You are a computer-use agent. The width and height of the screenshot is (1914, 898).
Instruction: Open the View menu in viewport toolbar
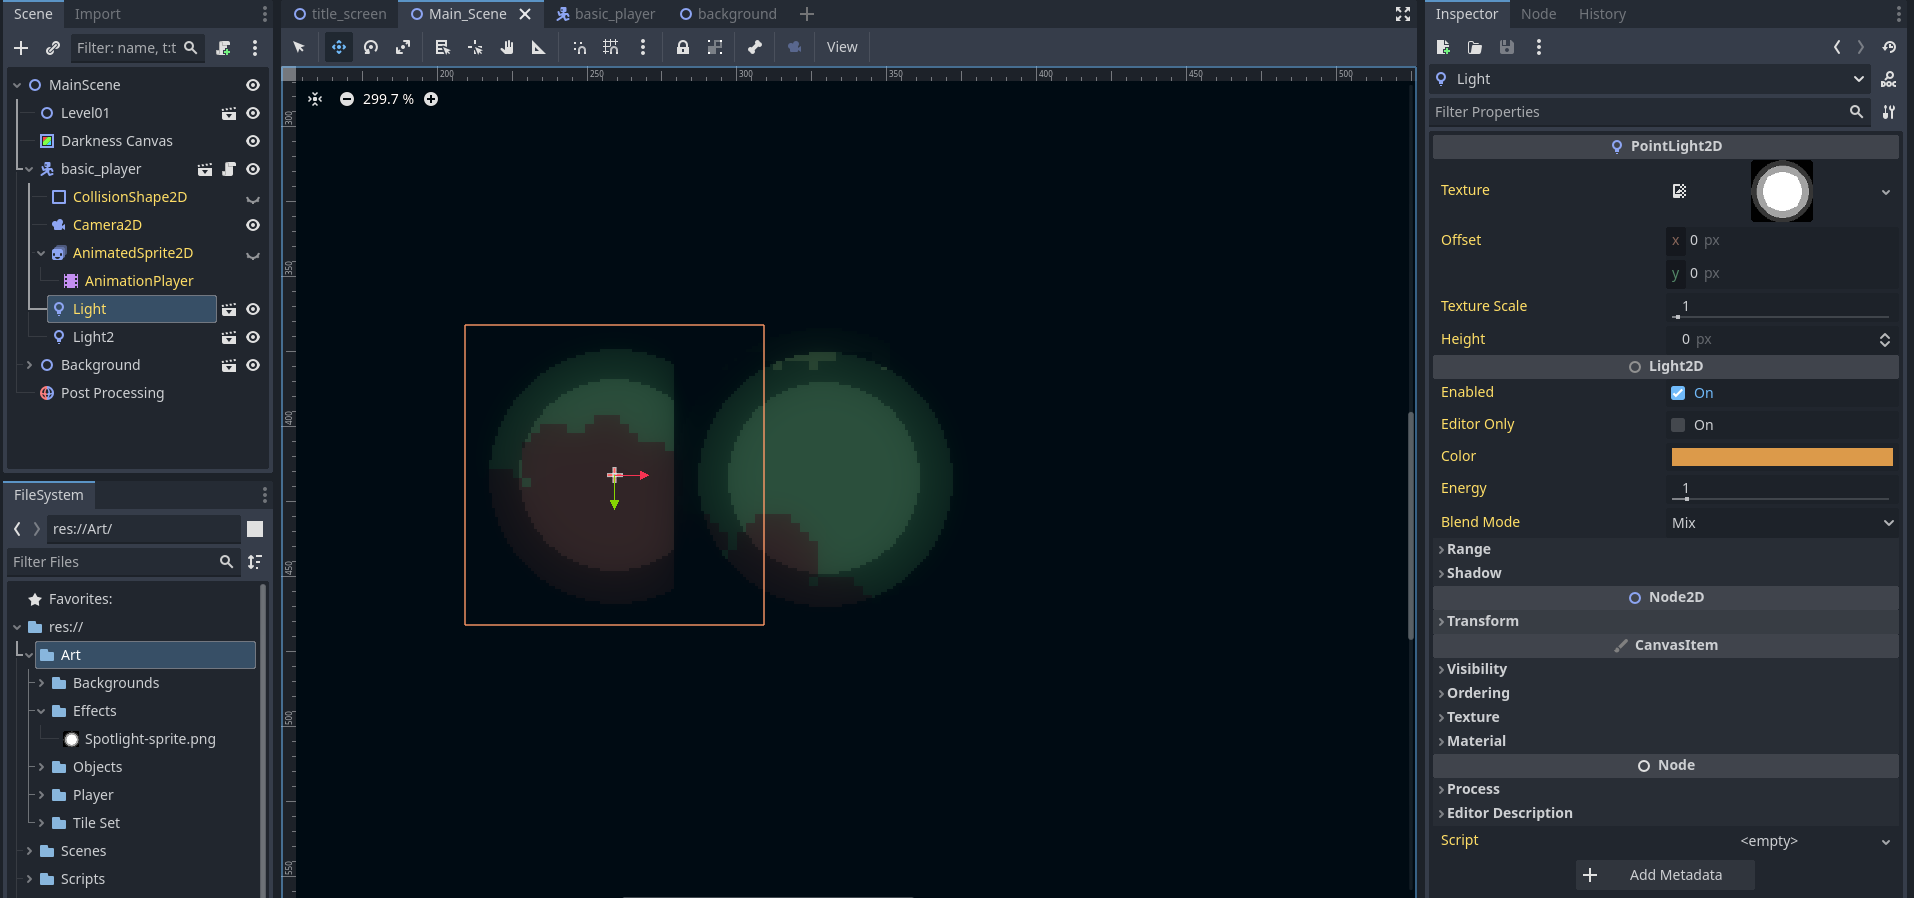pos(842,47)
